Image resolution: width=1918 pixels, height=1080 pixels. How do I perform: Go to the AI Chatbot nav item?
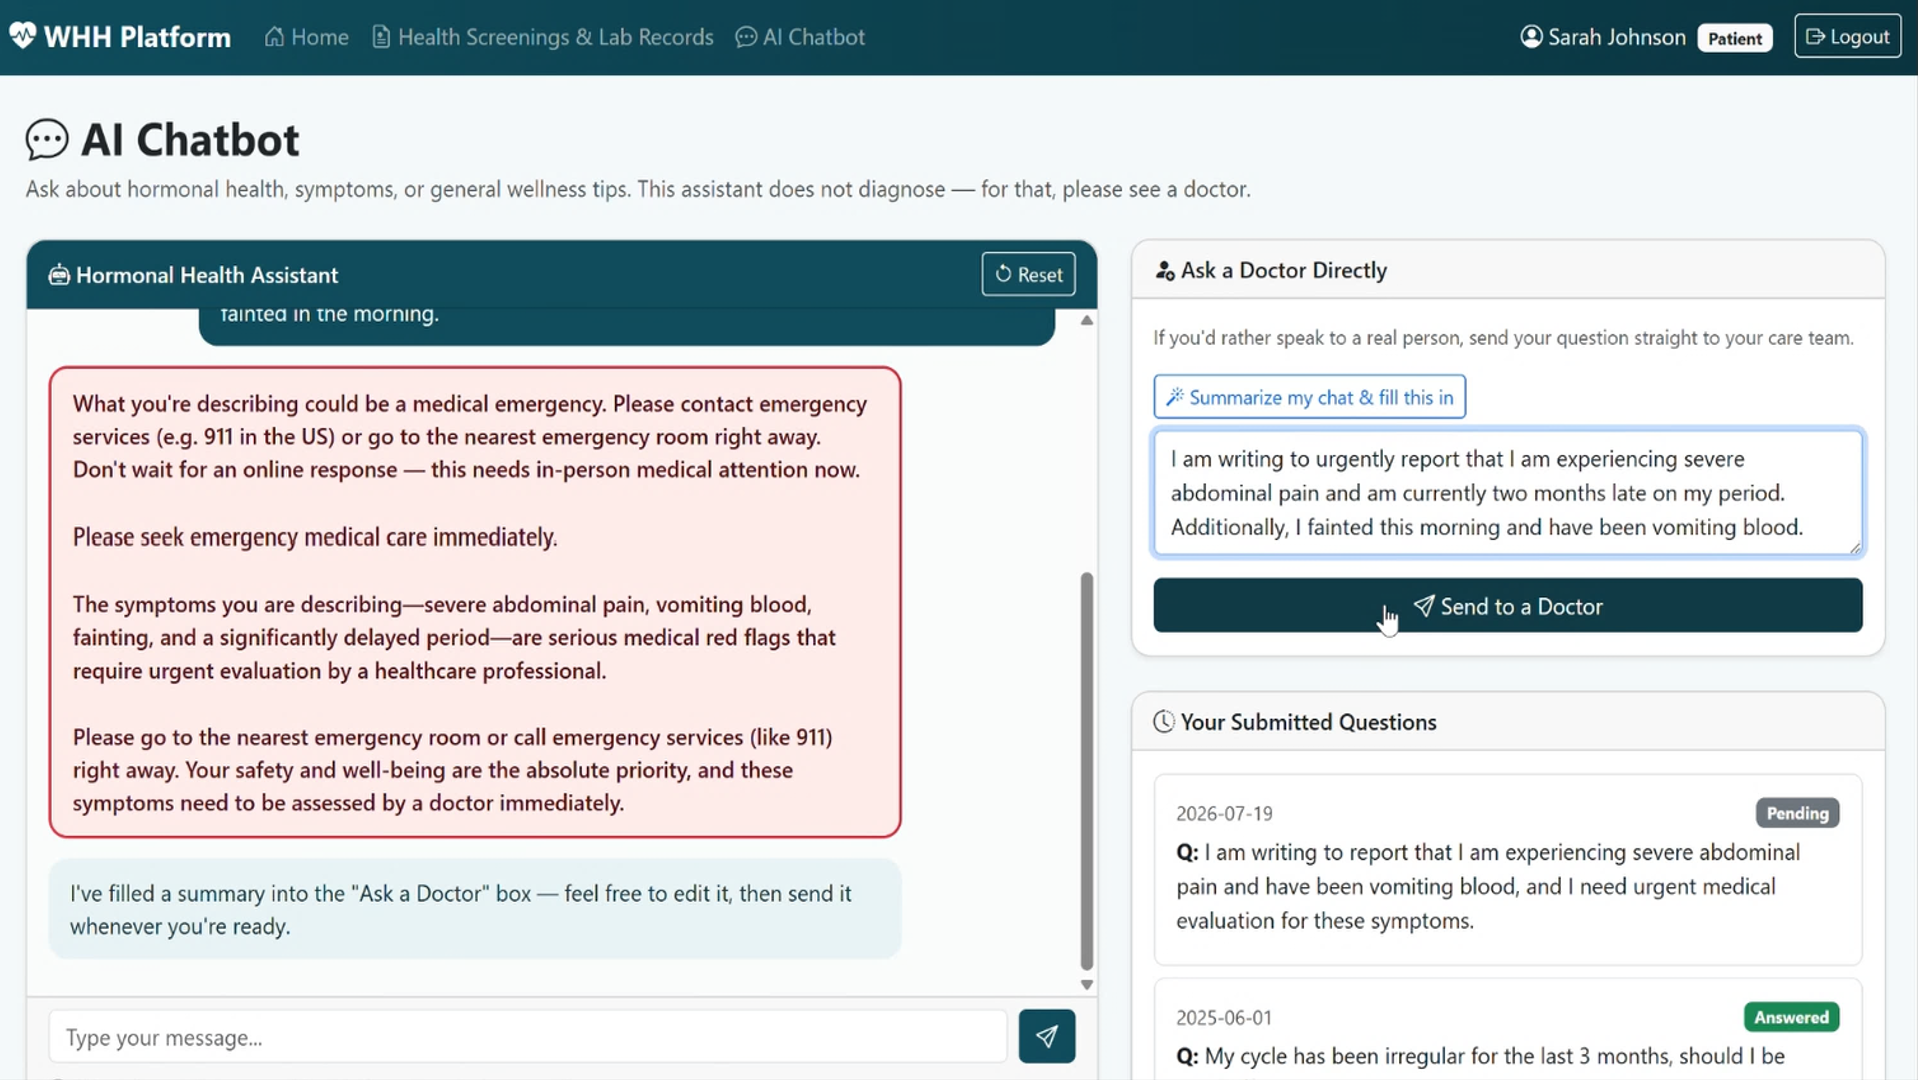pyautogui.click(x=800, y=37)
